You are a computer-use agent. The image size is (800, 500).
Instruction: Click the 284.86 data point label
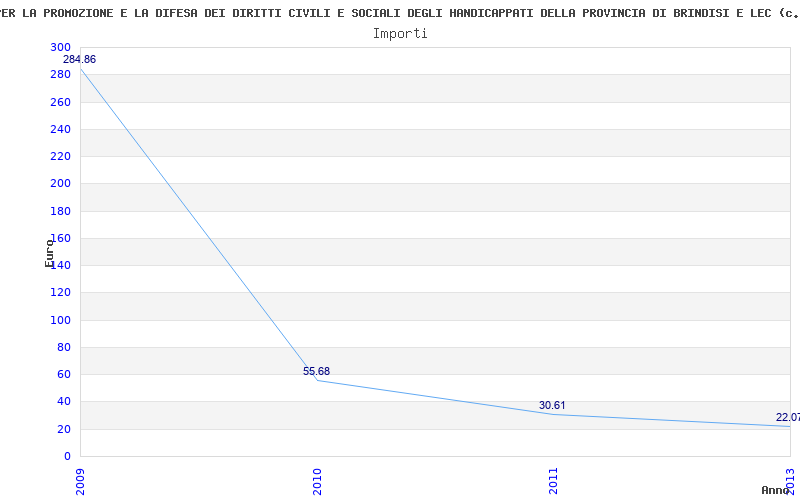pyautogui.click(x=79, y=60)
